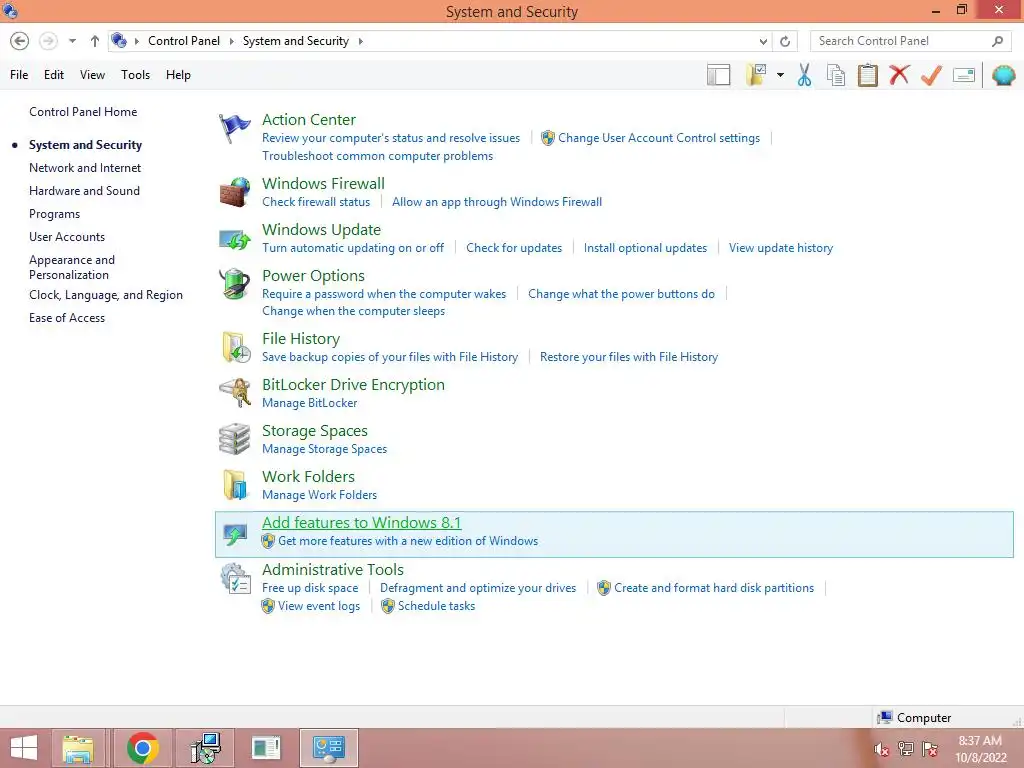Expand the arrow after Control Panel breadcrumb
The width and height of the screenshot is (1024, 768).
pos(231,41)
